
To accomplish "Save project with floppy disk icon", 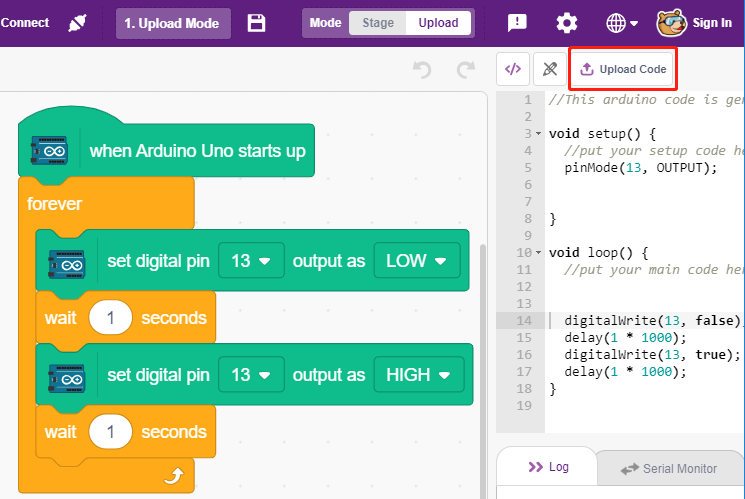I will tap(256, 23).
